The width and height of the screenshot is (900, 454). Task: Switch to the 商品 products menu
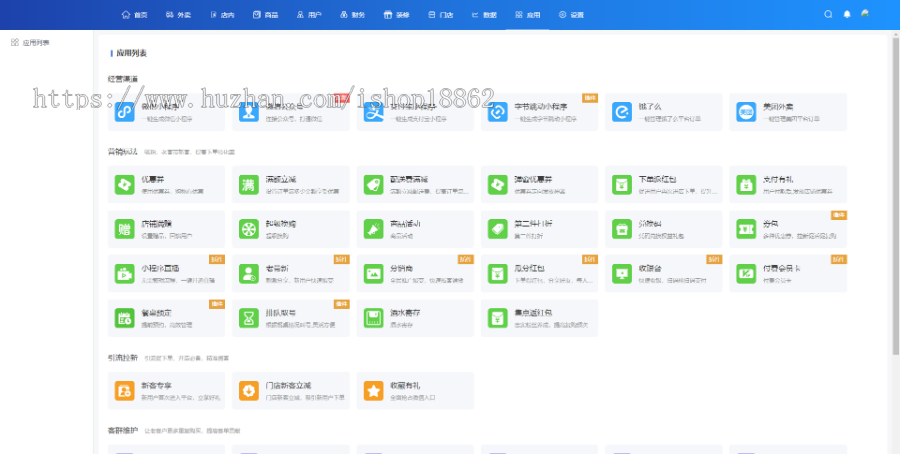coord(265,15)
